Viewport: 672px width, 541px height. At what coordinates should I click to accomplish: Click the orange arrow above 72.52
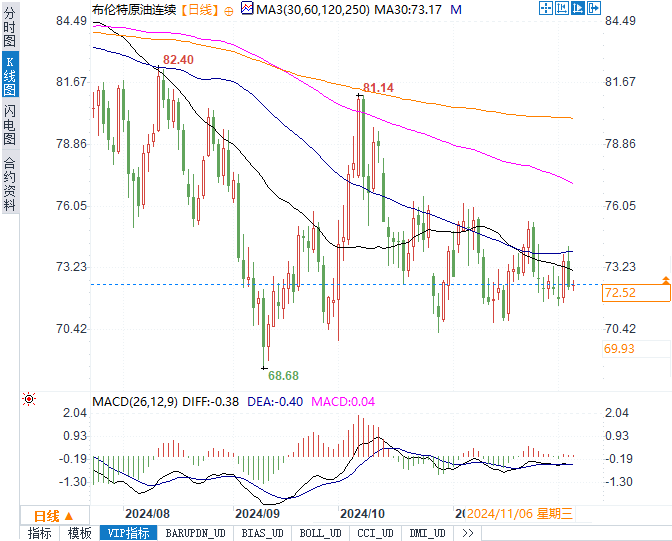666,281
